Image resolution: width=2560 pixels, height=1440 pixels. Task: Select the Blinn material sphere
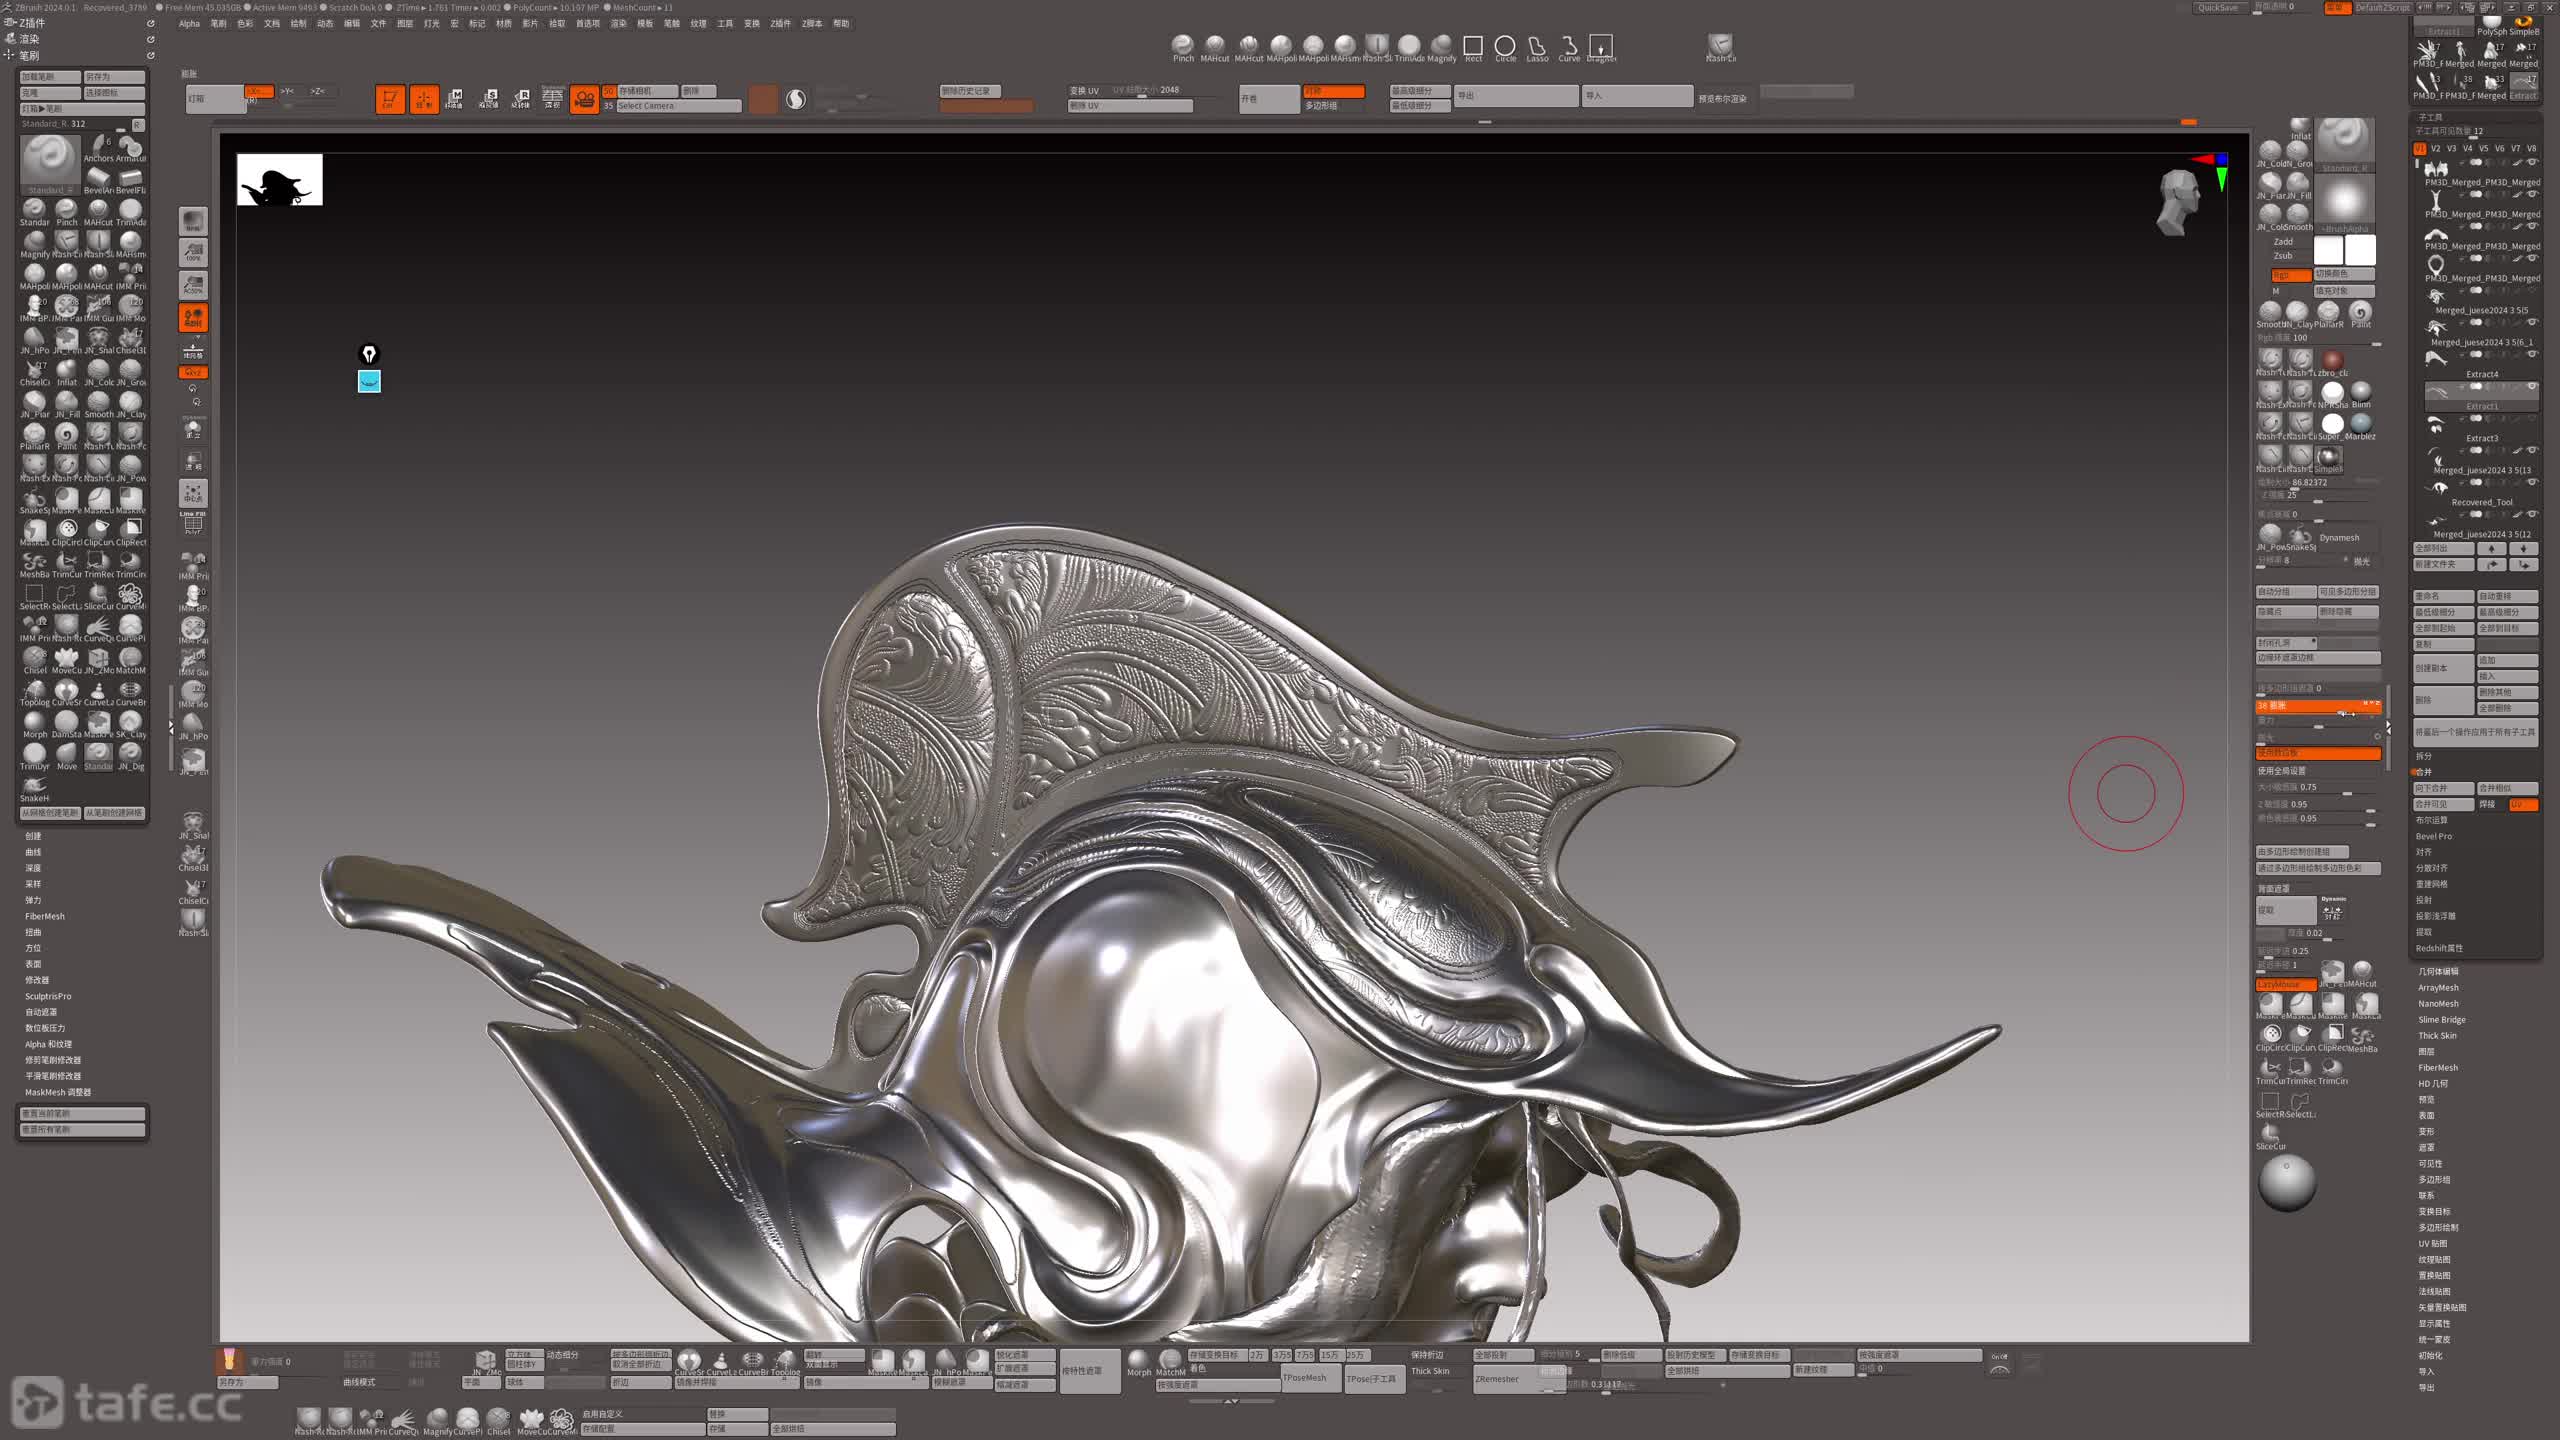coord(2361,394)
